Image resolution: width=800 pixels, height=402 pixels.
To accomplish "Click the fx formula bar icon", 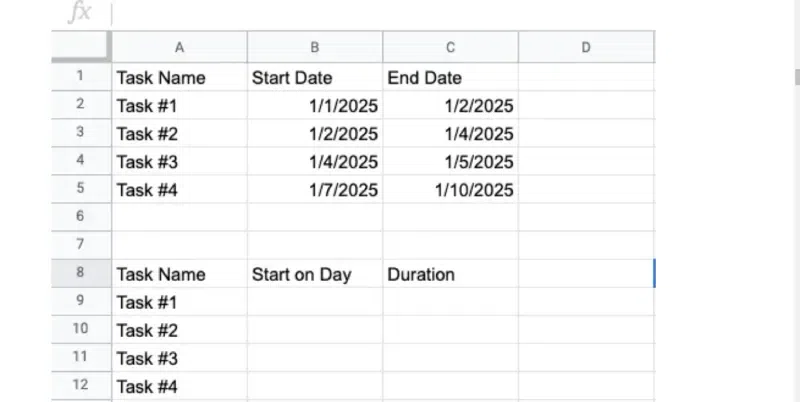I will [x=79, y=13].
